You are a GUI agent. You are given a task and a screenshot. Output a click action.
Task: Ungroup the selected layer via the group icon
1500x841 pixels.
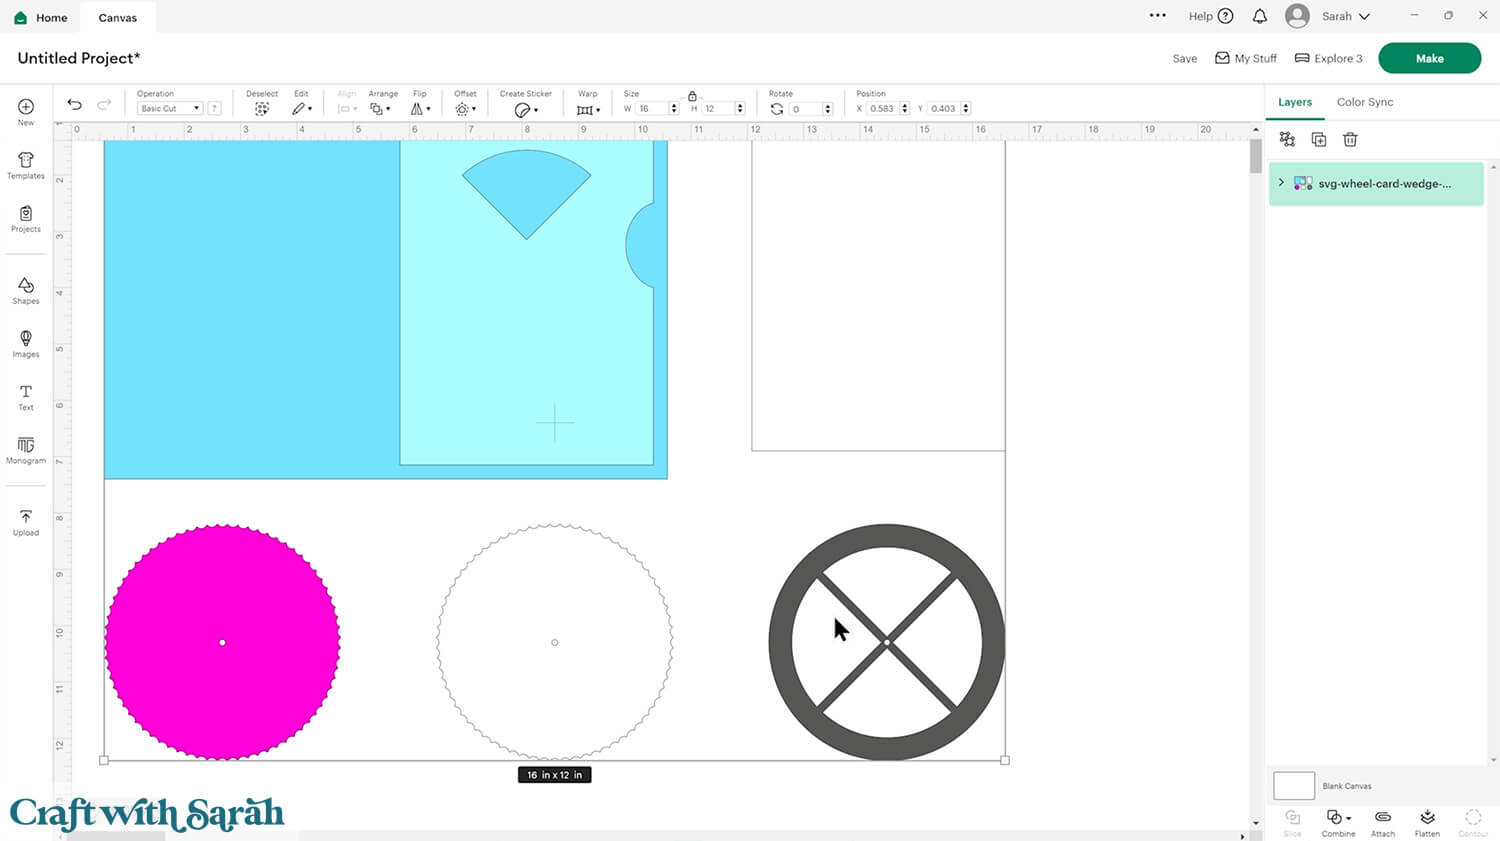tap(1287, 140)
